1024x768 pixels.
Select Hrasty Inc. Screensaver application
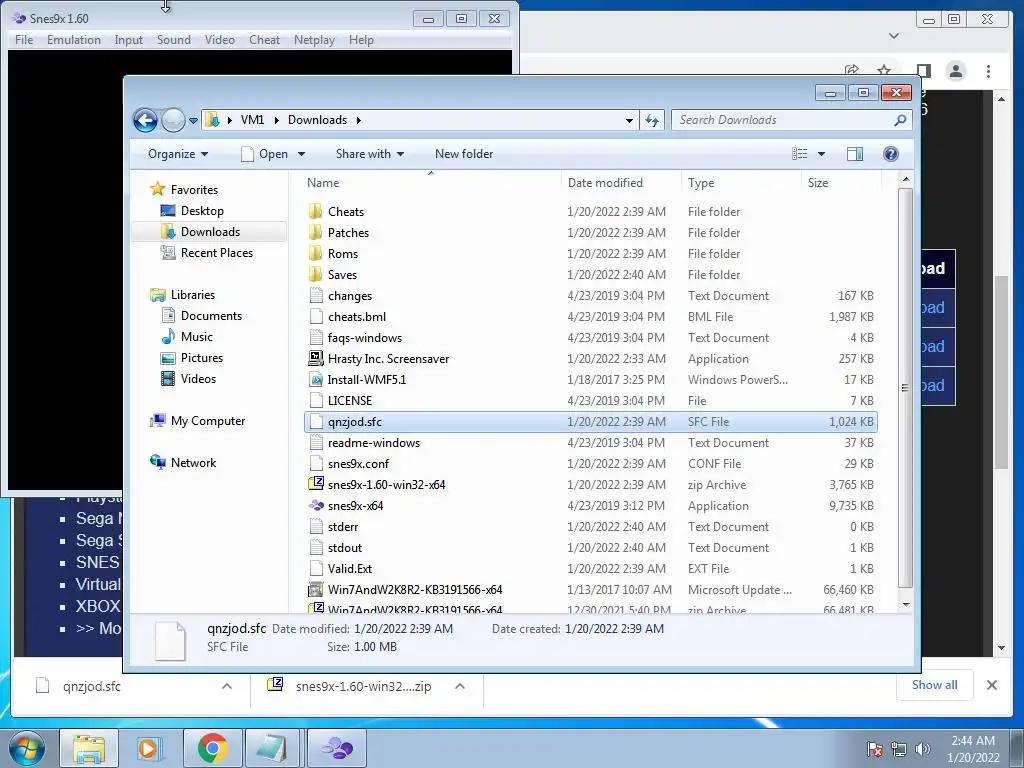click(x=388, y=359)
